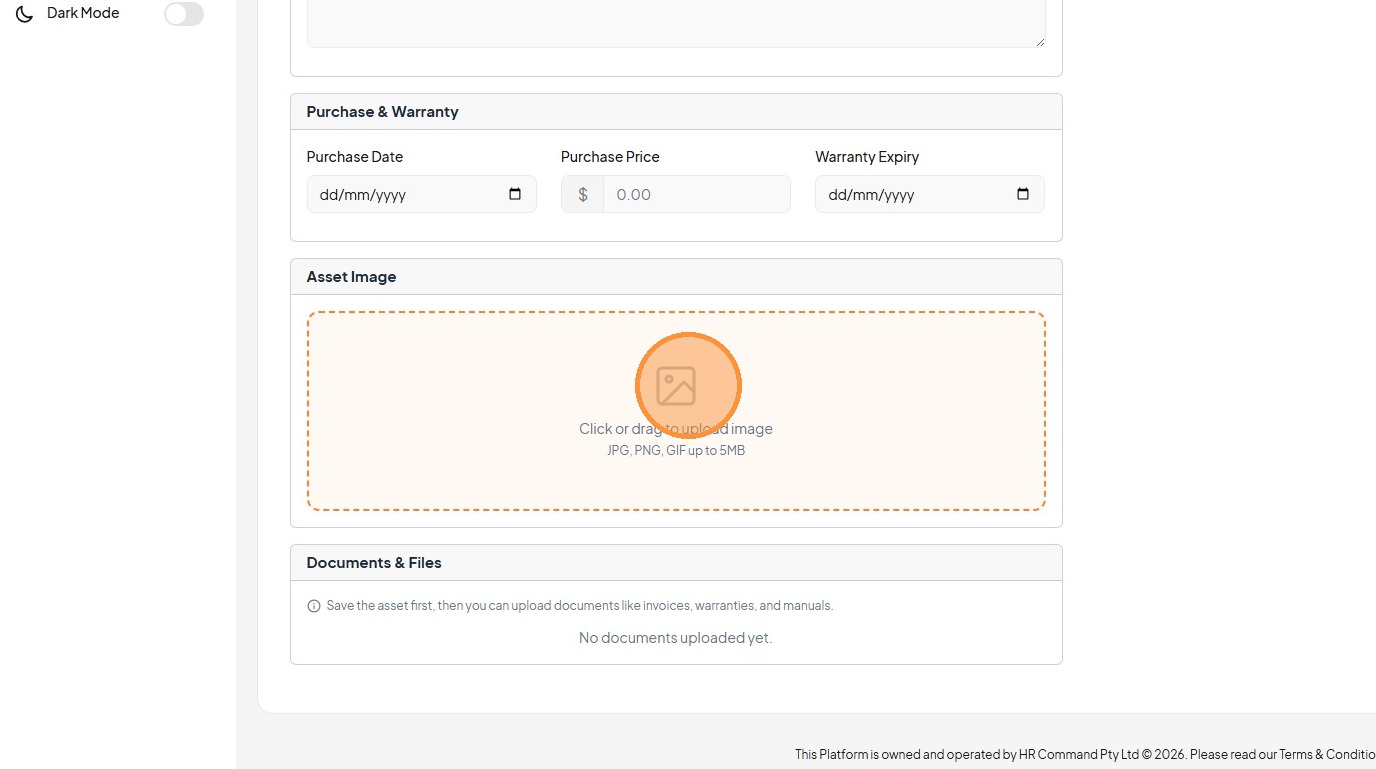Image resolution: width=1376 pixels, height=769 pixels.
Task: Click the "No documents uploaded yet." message
Action: (x=676, y=638)
